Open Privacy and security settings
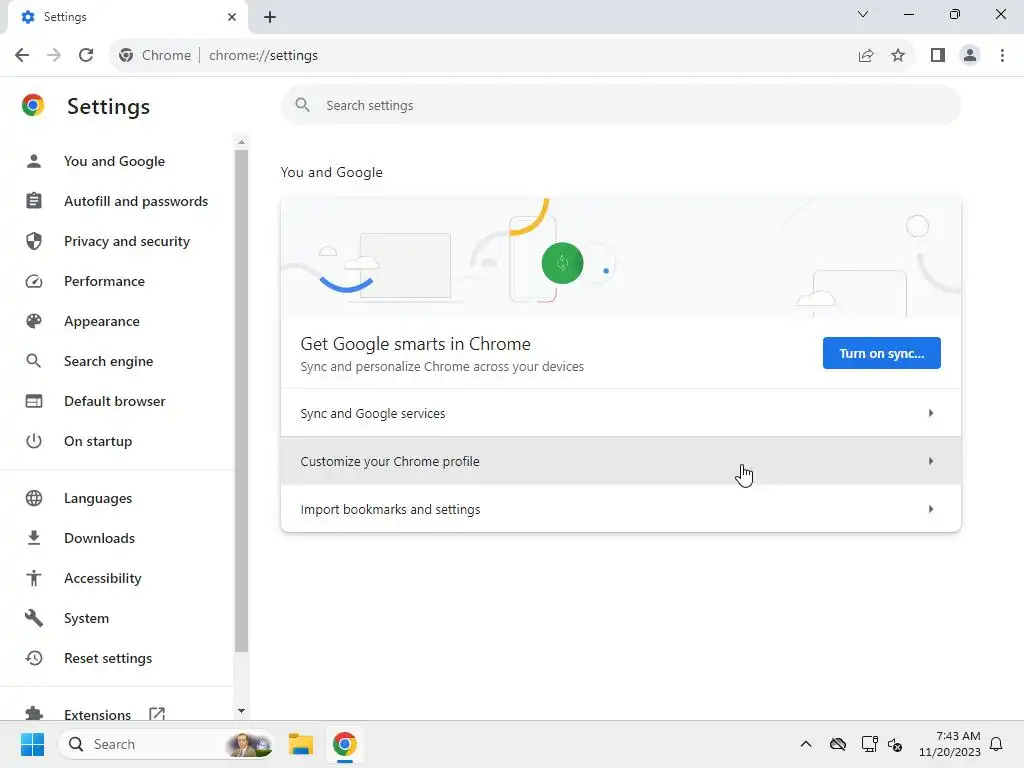 [x=127, y=241]
